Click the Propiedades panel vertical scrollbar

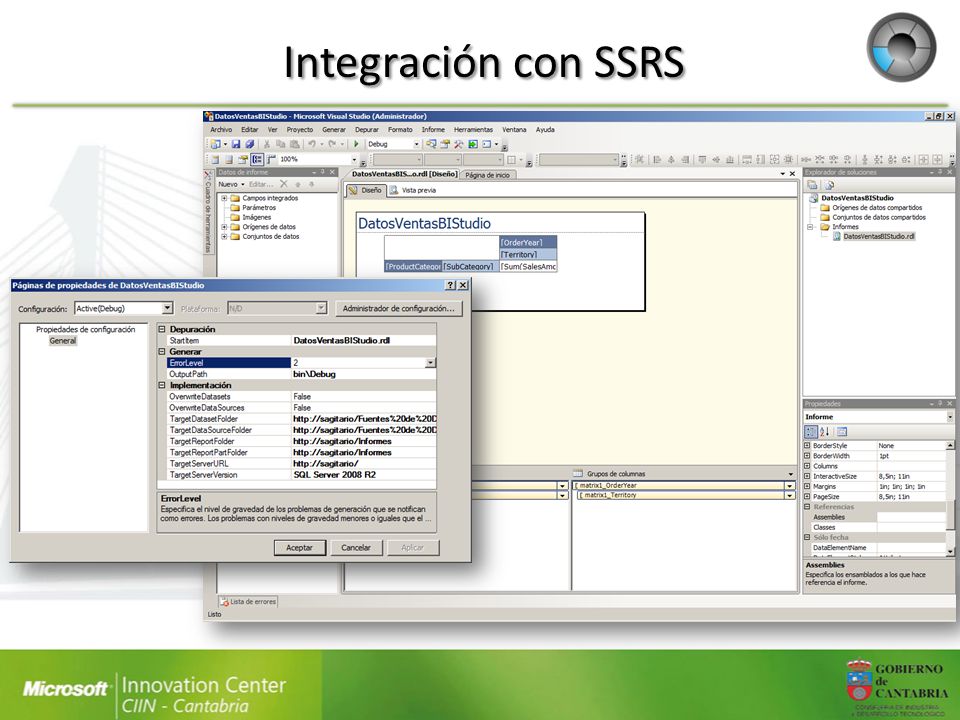pyautogui.click(x=950, y=498)
